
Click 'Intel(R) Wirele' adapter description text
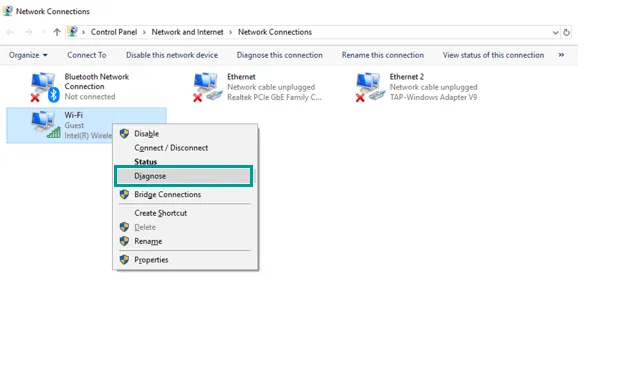click(x=88, y=135)
